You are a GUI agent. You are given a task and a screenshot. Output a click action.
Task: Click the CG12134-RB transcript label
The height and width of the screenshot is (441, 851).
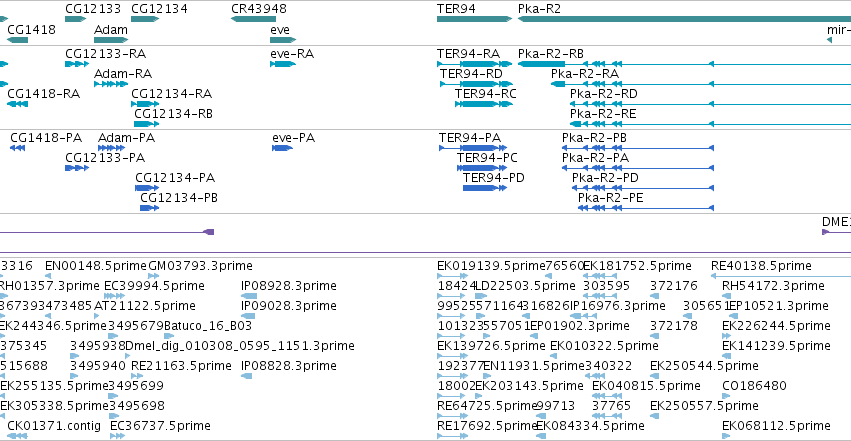173,114
